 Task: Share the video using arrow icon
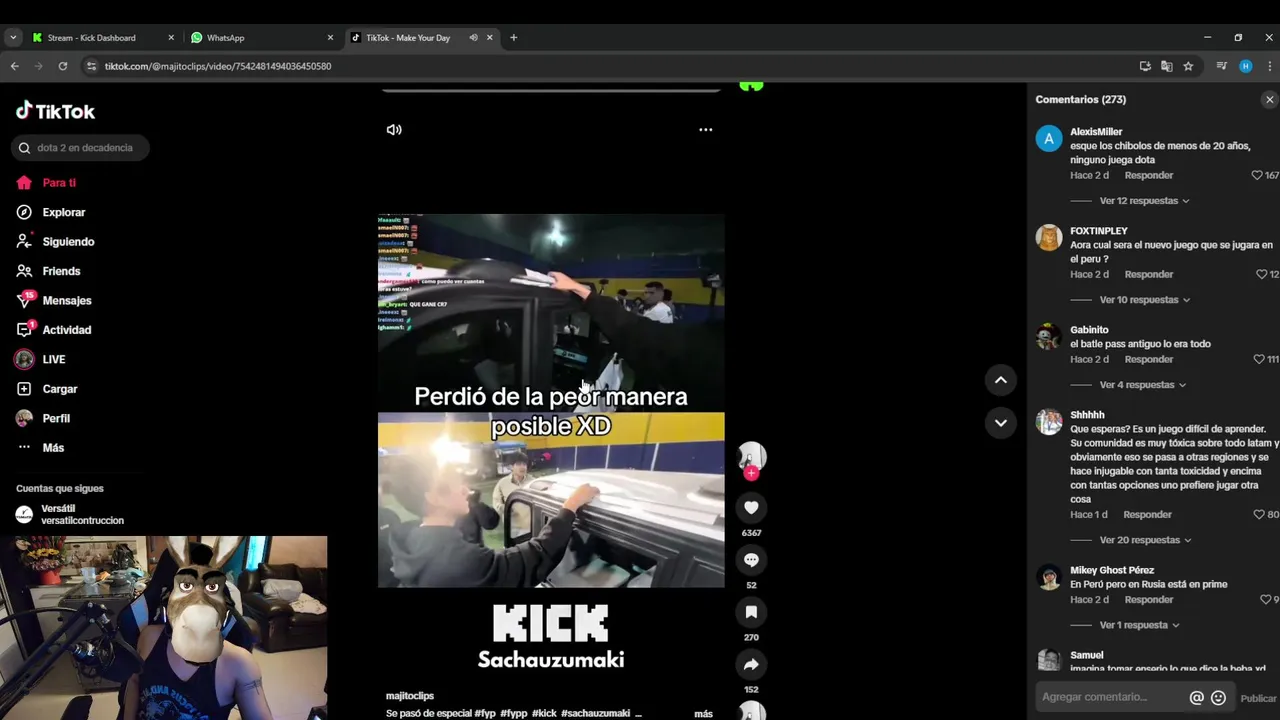coord(751,664)
